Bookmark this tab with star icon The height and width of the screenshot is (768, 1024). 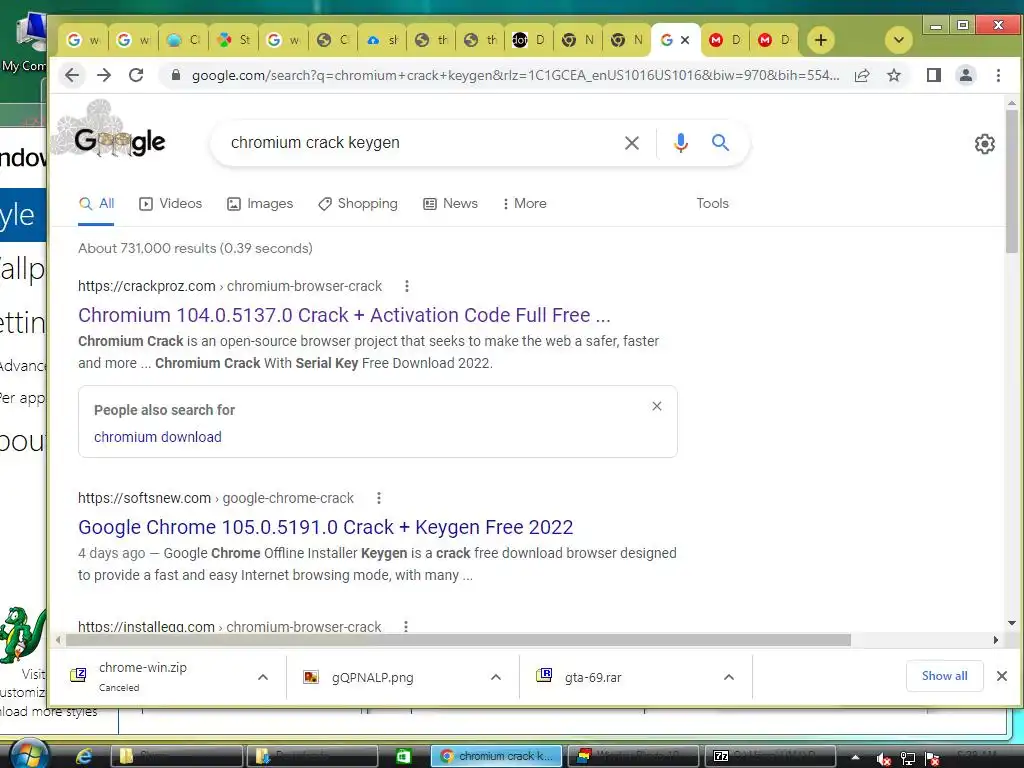[894, 75]
